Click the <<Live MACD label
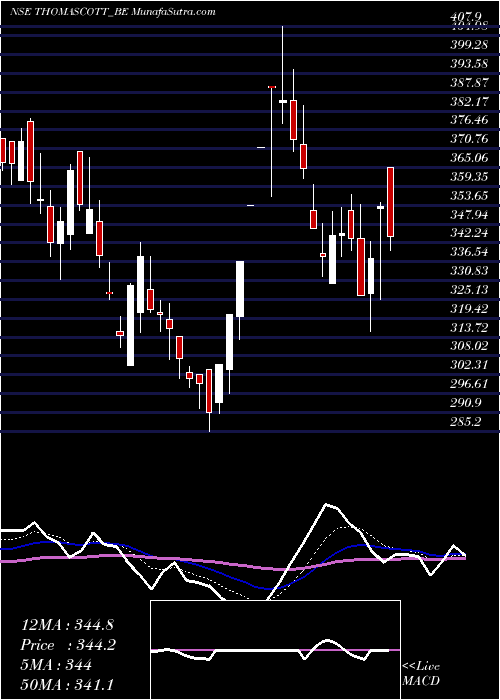 tap(421, 673)
